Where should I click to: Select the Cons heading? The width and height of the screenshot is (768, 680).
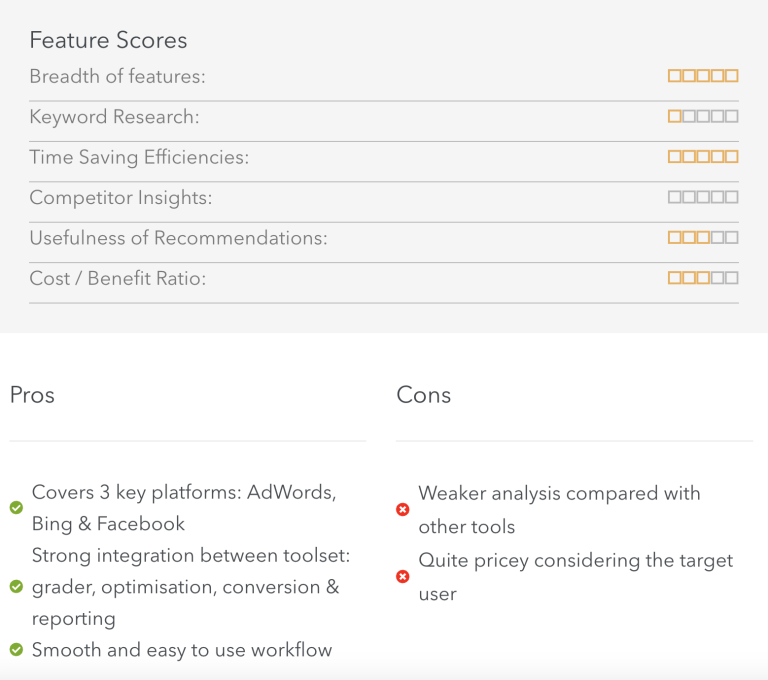(x=424, y=395)
